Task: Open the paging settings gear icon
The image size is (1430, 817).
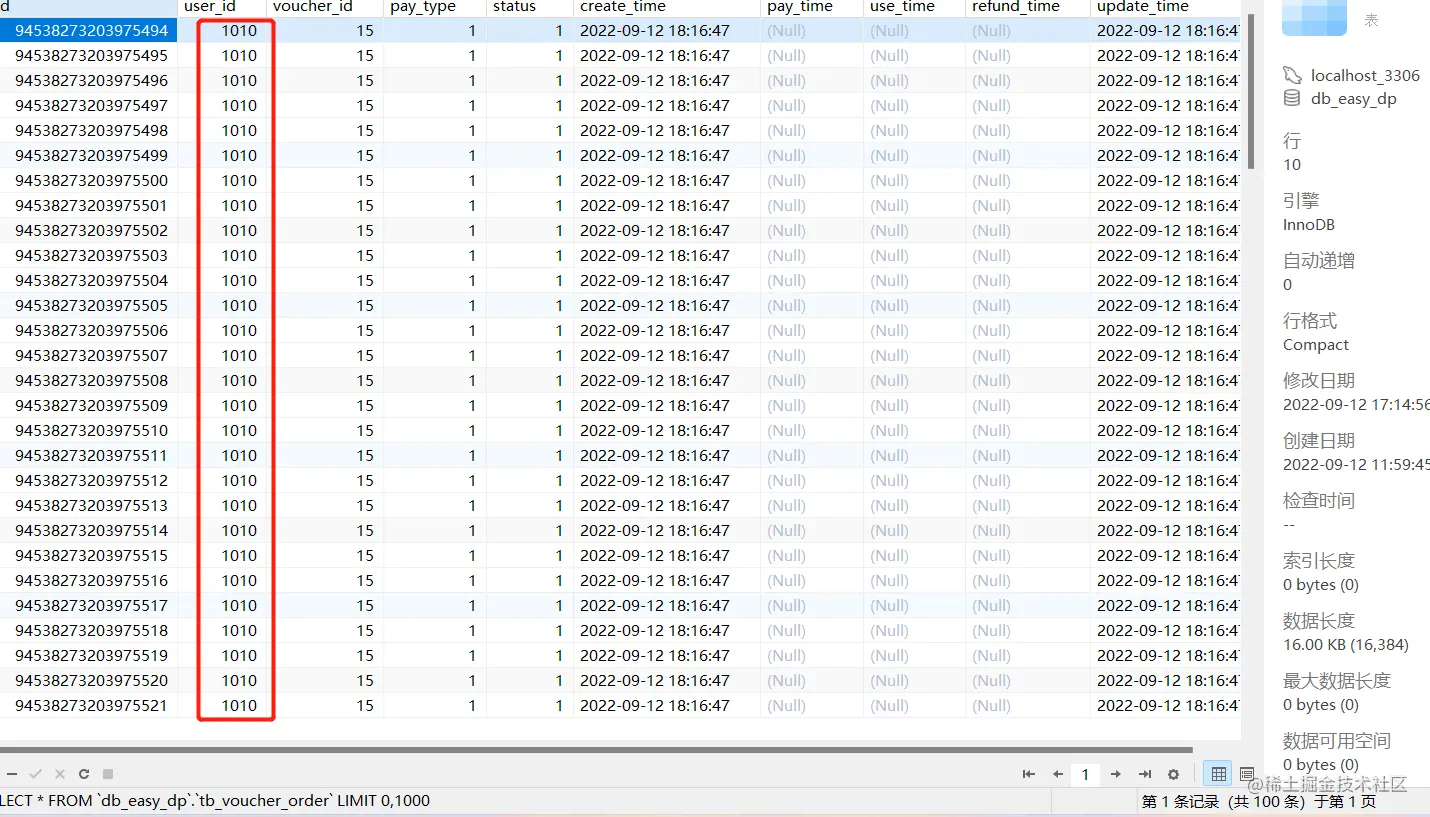Action: click(1174, 774)
